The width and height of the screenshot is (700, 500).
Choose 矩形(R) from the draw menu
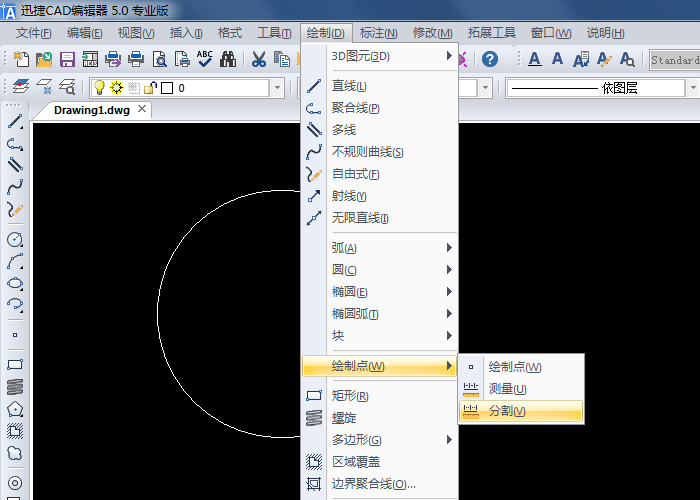[x=380, y=396]
